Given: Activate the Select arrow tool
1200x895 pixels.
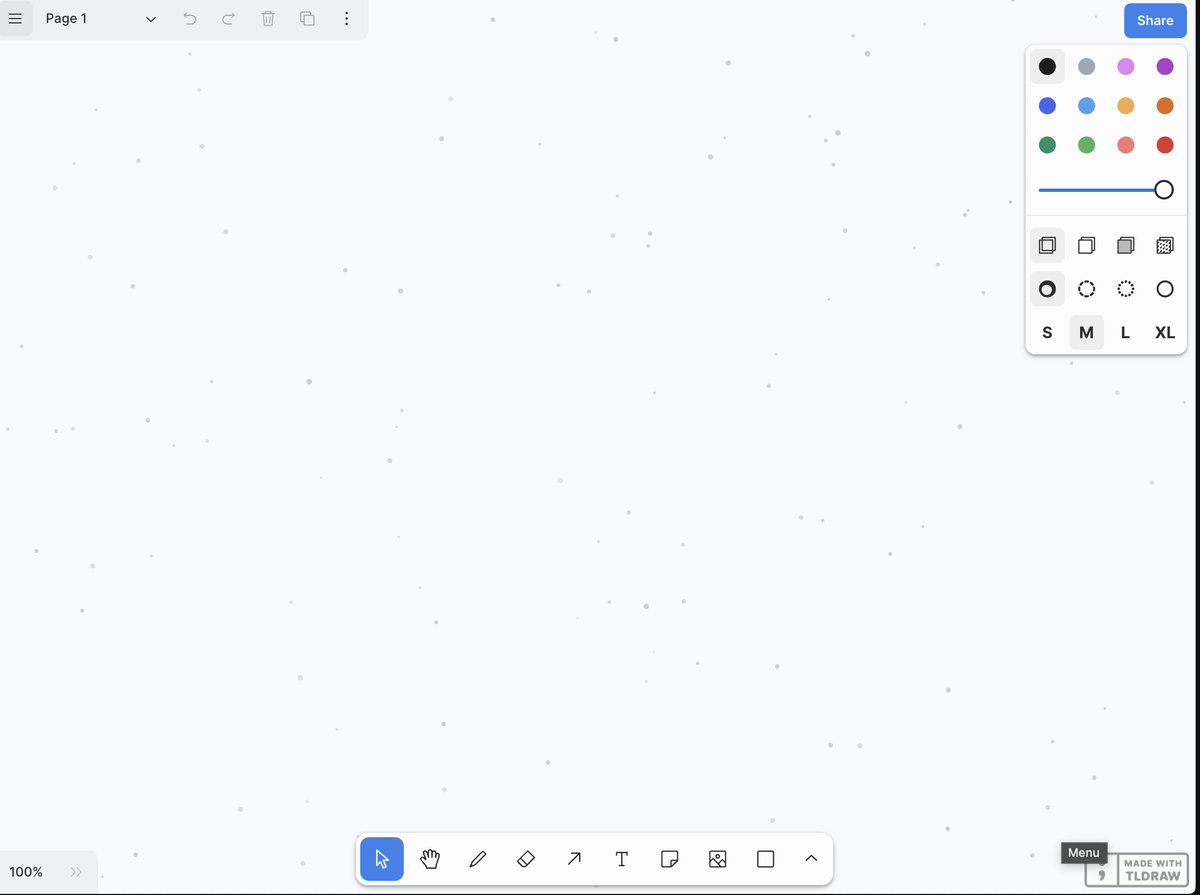Looking at the screenshot, I should tap(382, 859).
